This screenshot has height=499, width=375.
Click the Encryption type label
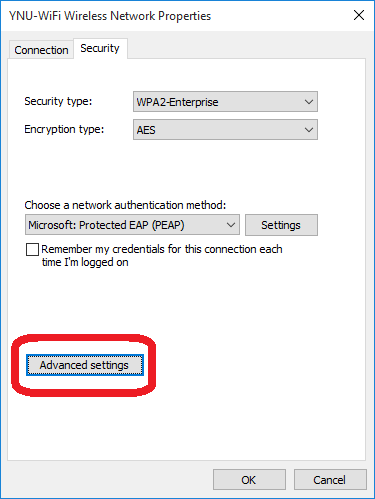click(64, 129)
